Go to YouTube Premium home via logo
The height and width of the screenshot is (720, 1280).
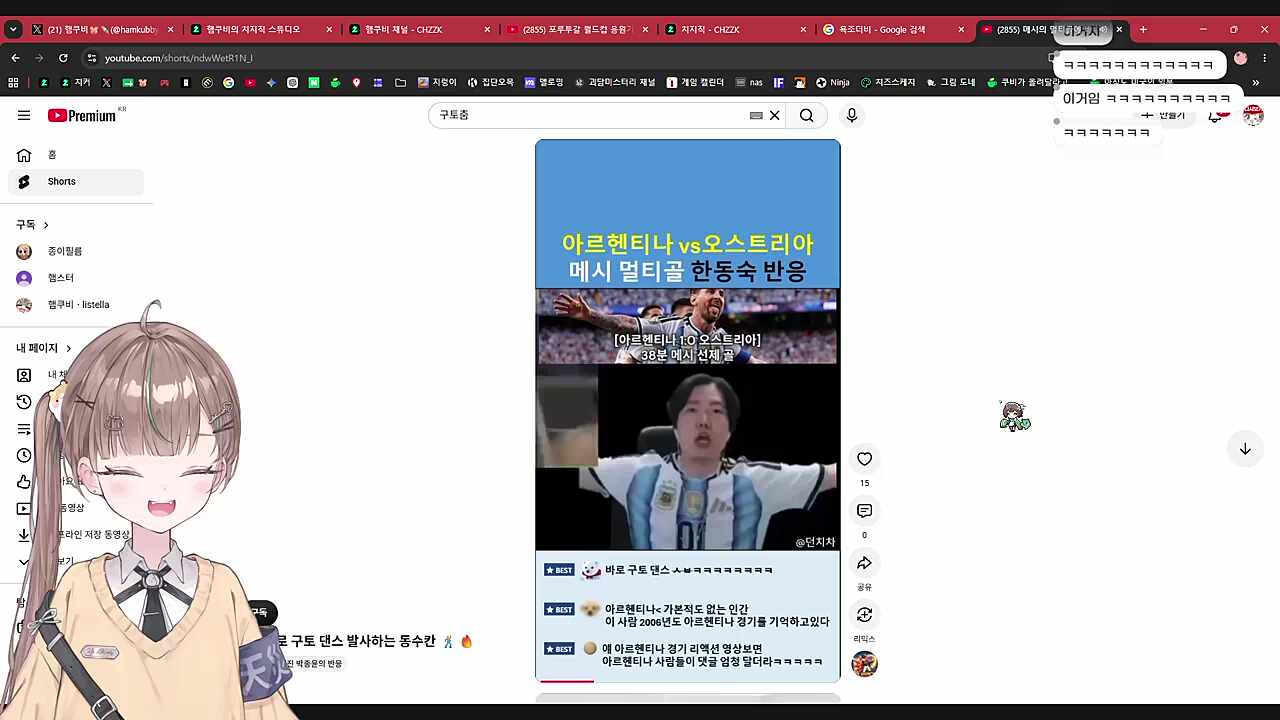pos(82,116)
